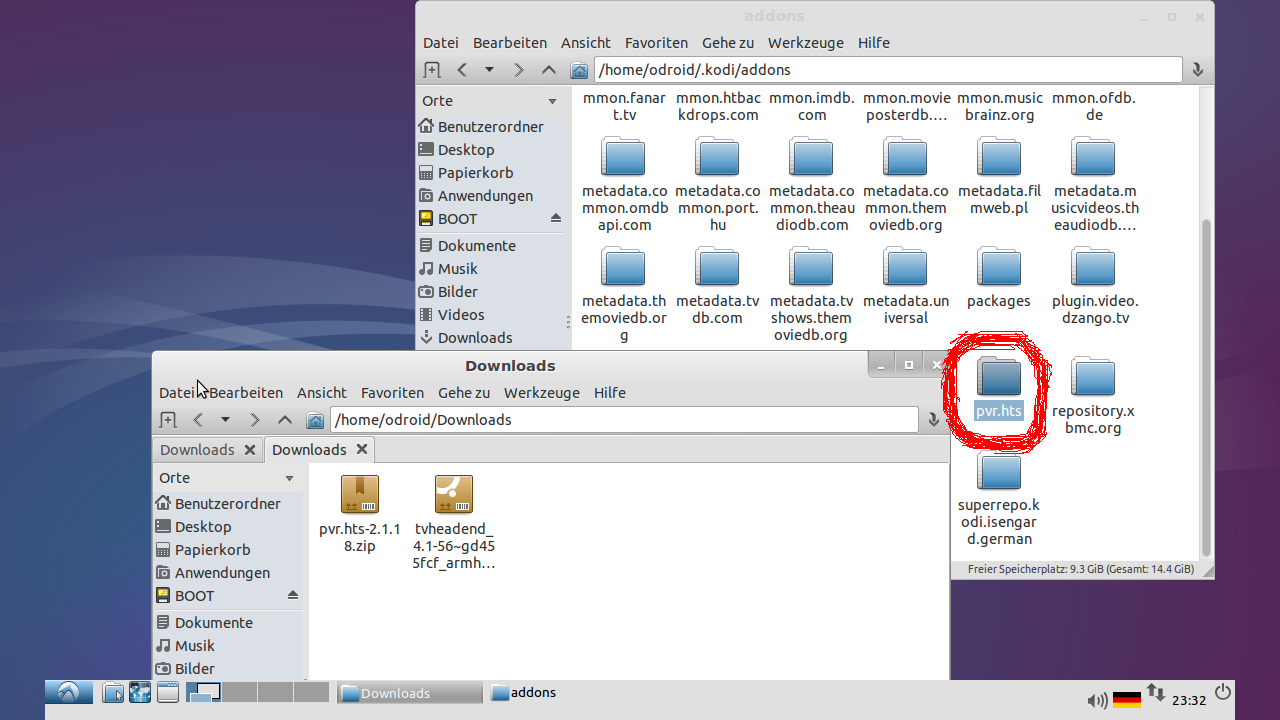Screen dimensions: 1280x720
Task: Select metadata.universal folder
Action: coord(905,267)
